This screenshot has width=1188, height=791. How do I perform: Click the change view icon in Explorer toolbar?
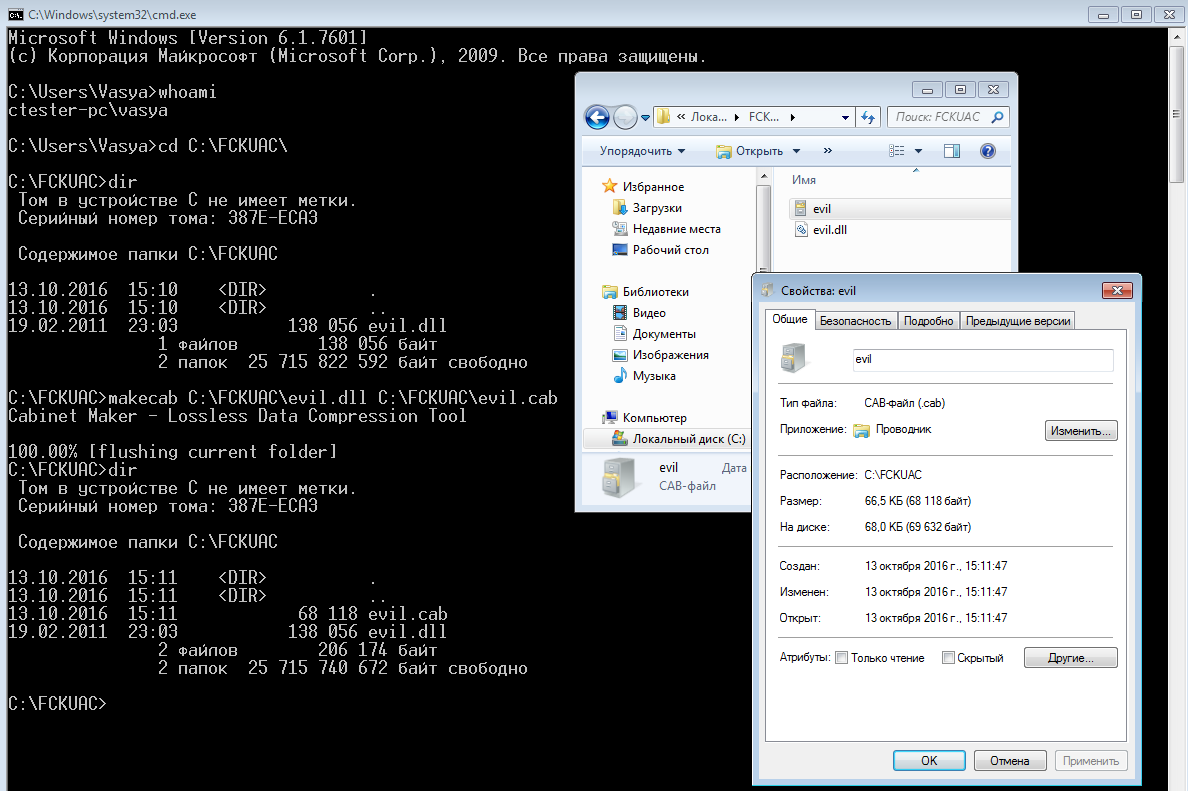coord(897,151)
